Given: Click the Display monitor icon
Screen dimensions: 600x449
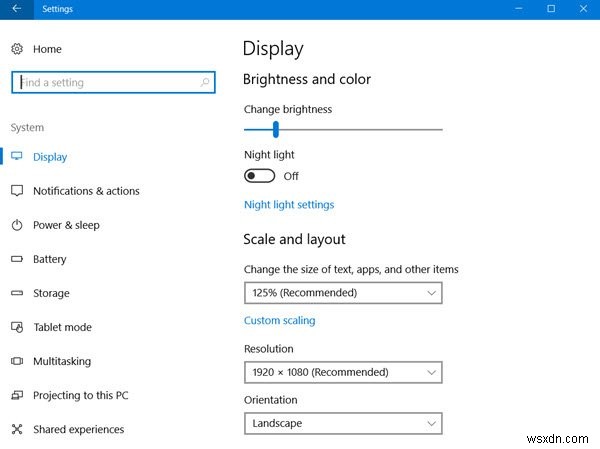Looking at the screenshot, I should pyautogui.click(x=17, y=156).
